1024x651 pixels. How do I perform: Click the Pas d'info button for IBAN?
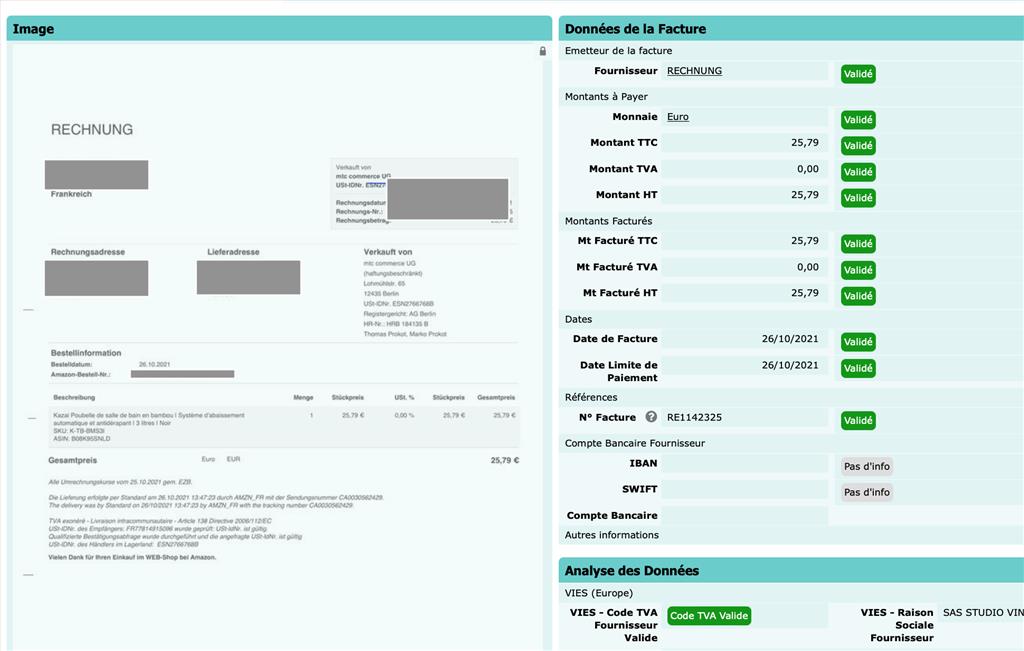866,466
